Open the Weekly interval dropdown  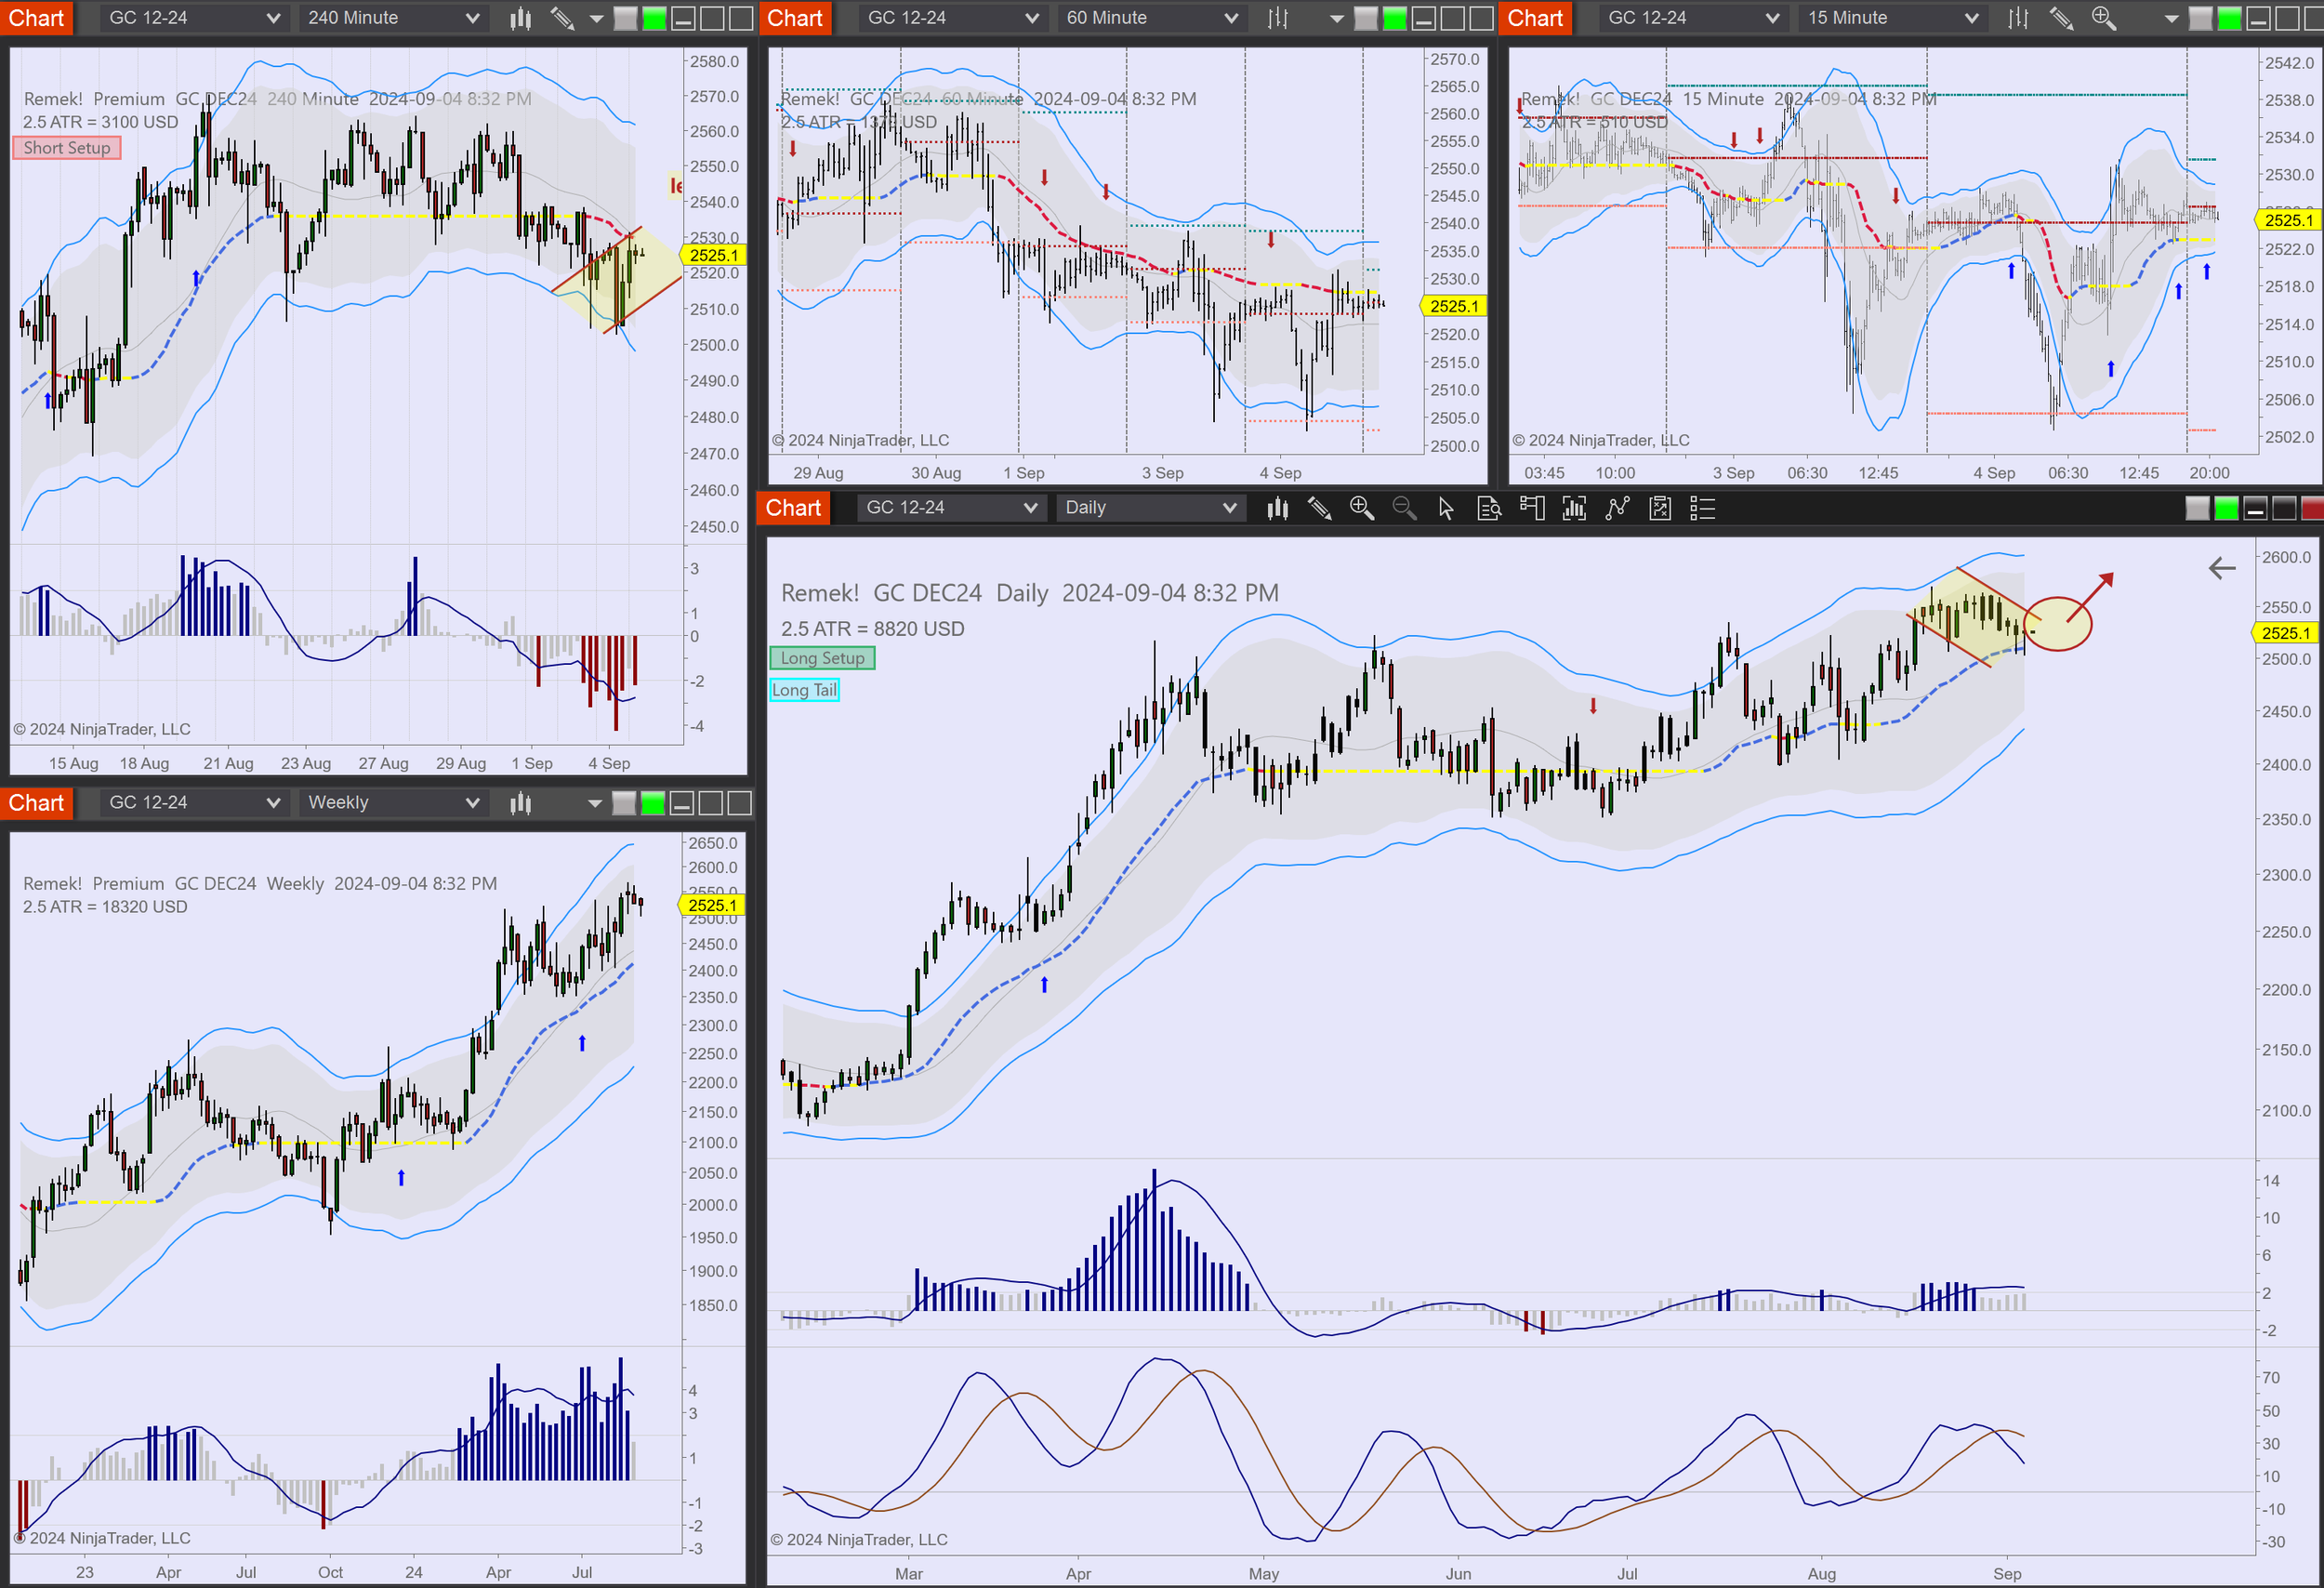[392, 801]
